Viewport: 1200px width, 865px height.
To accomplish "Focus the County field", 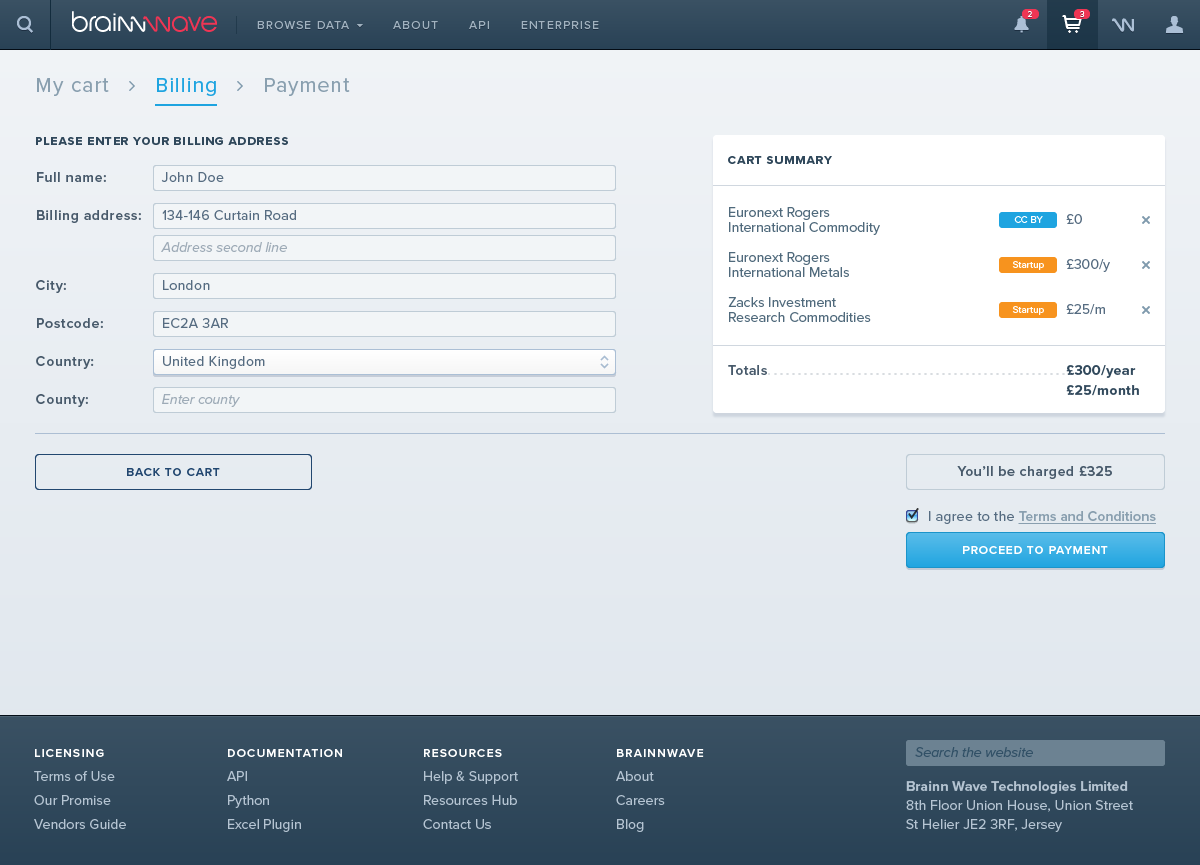I will coord(384,400).
